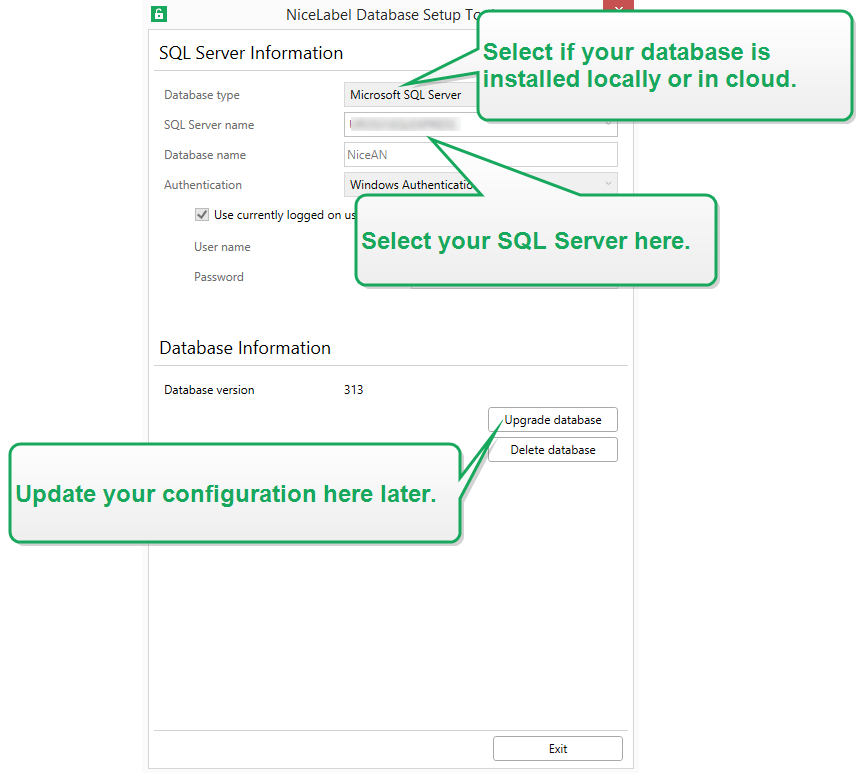Toggle the use currently logged on user checkbox
The width and height of the screenshot is (866, 773).
[x=202, y=215]
